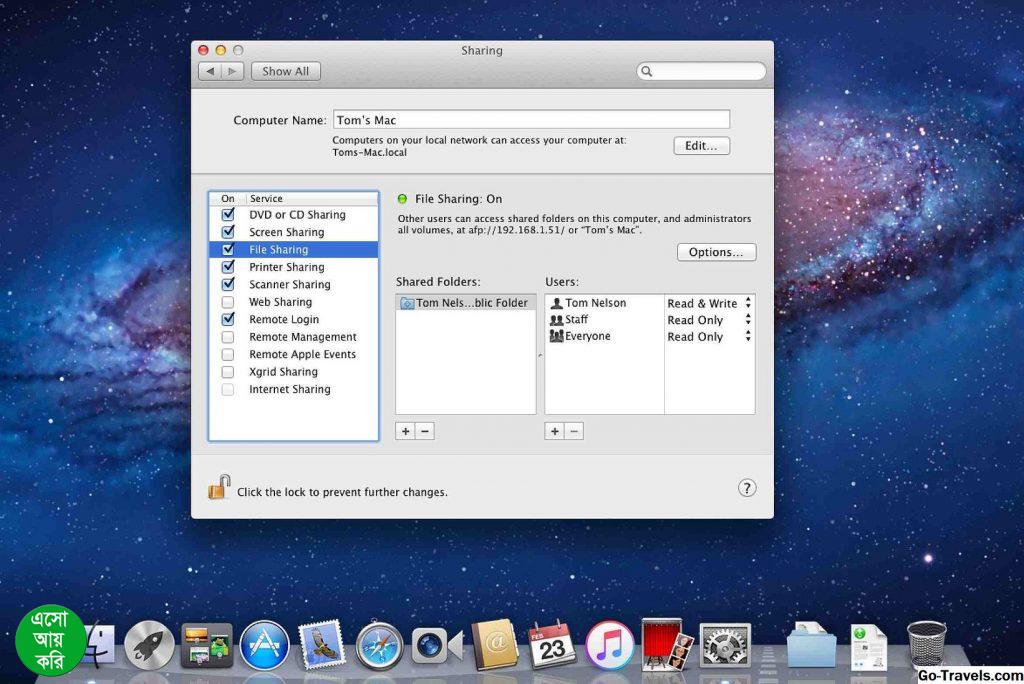Remove shared folder with minus button

tap(424, 431)
